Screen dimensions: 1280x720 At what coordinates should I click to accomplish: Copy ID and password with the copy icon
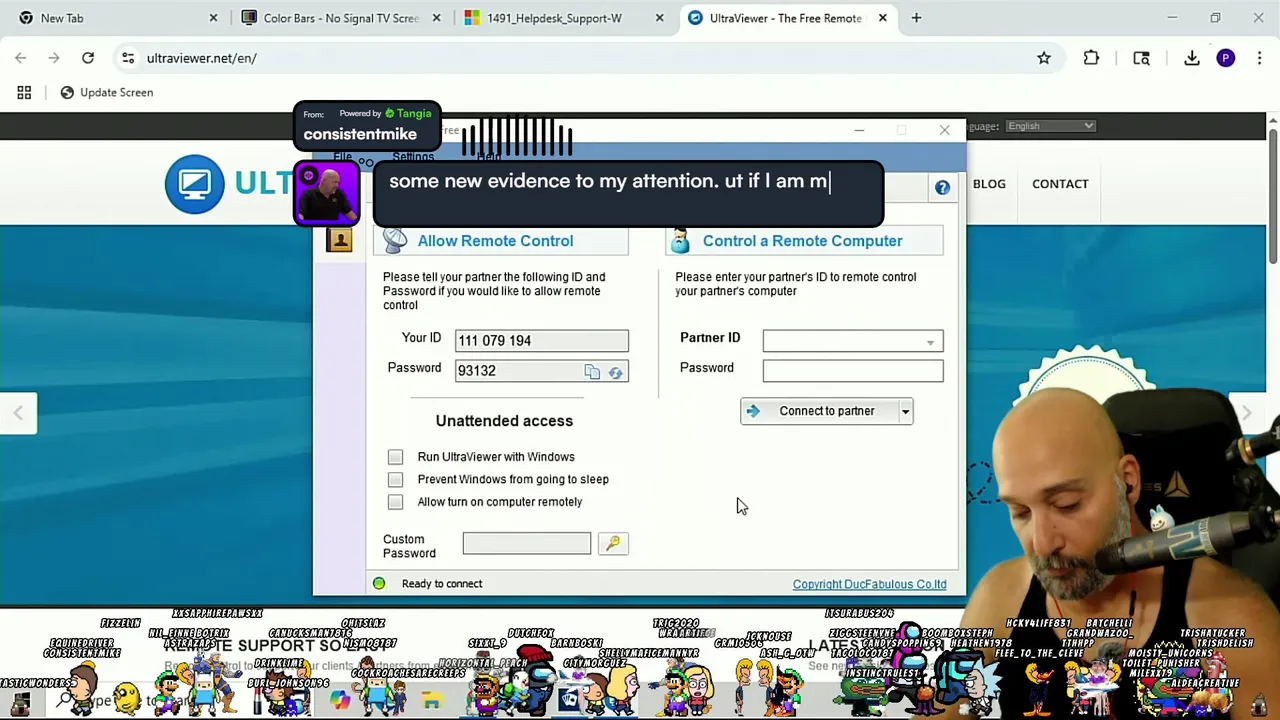pyautogui.click(x=592, y=372)
